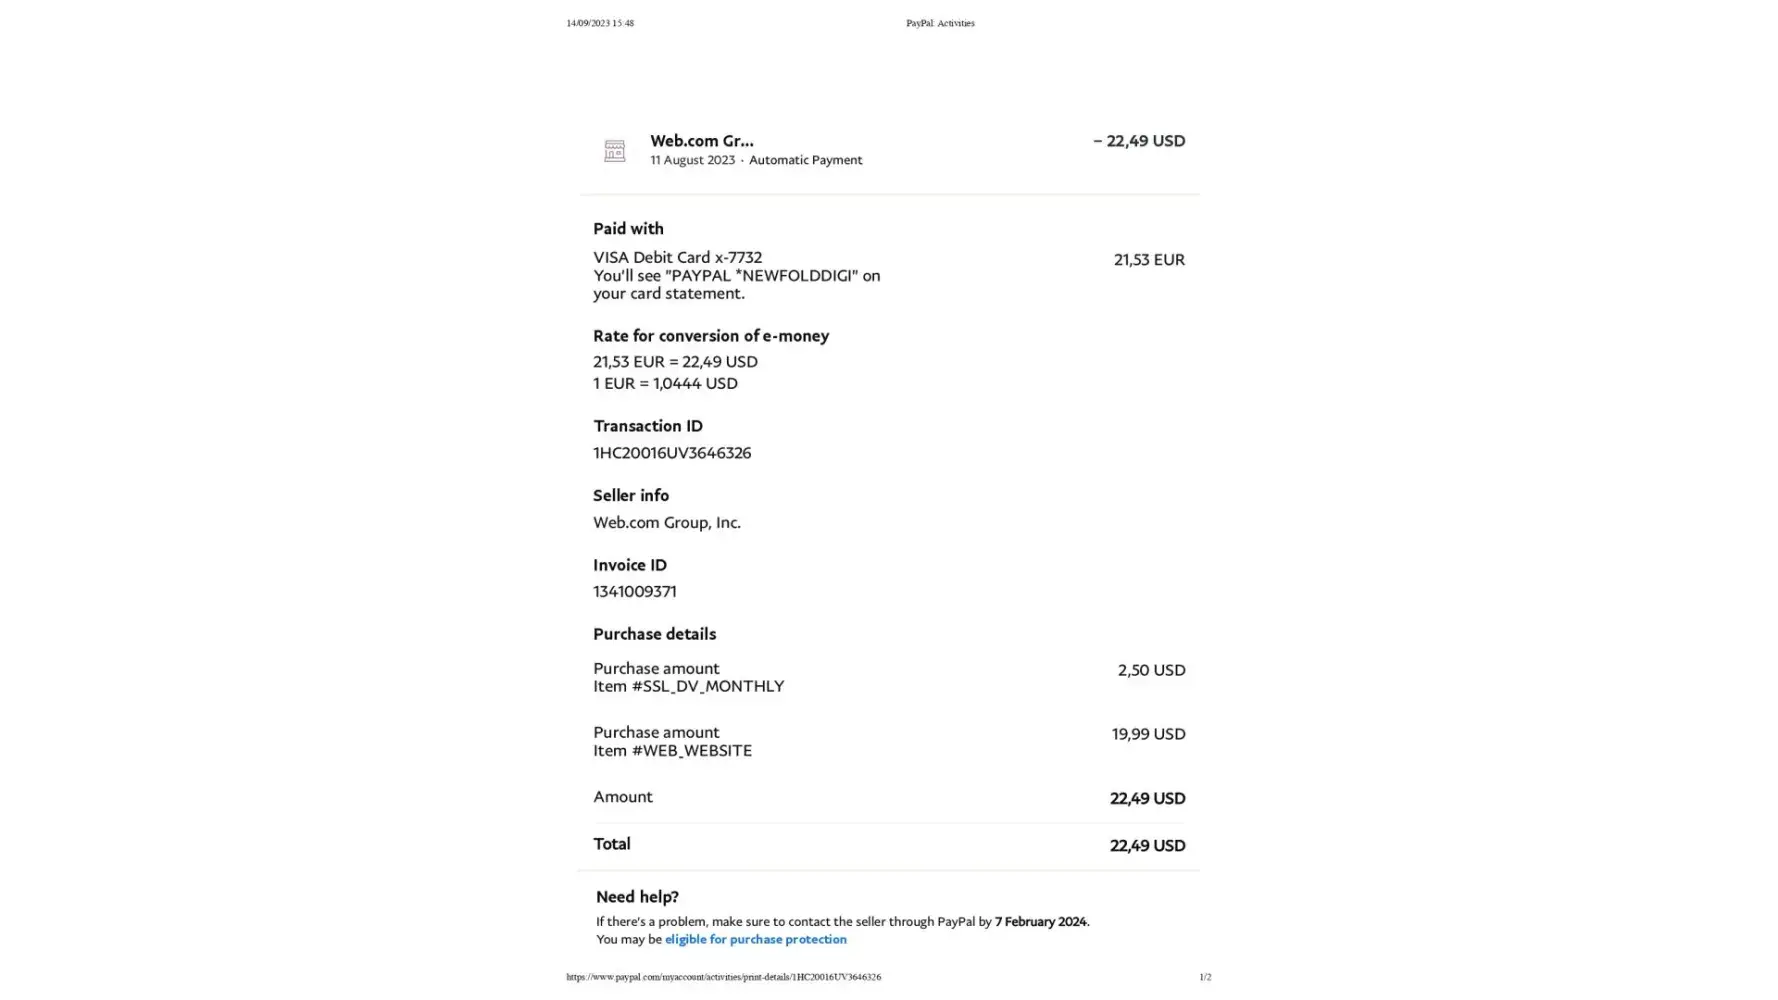Select the transaction ID 1HC20016UV3646326
The image size is (1778, 1000).
671,453
